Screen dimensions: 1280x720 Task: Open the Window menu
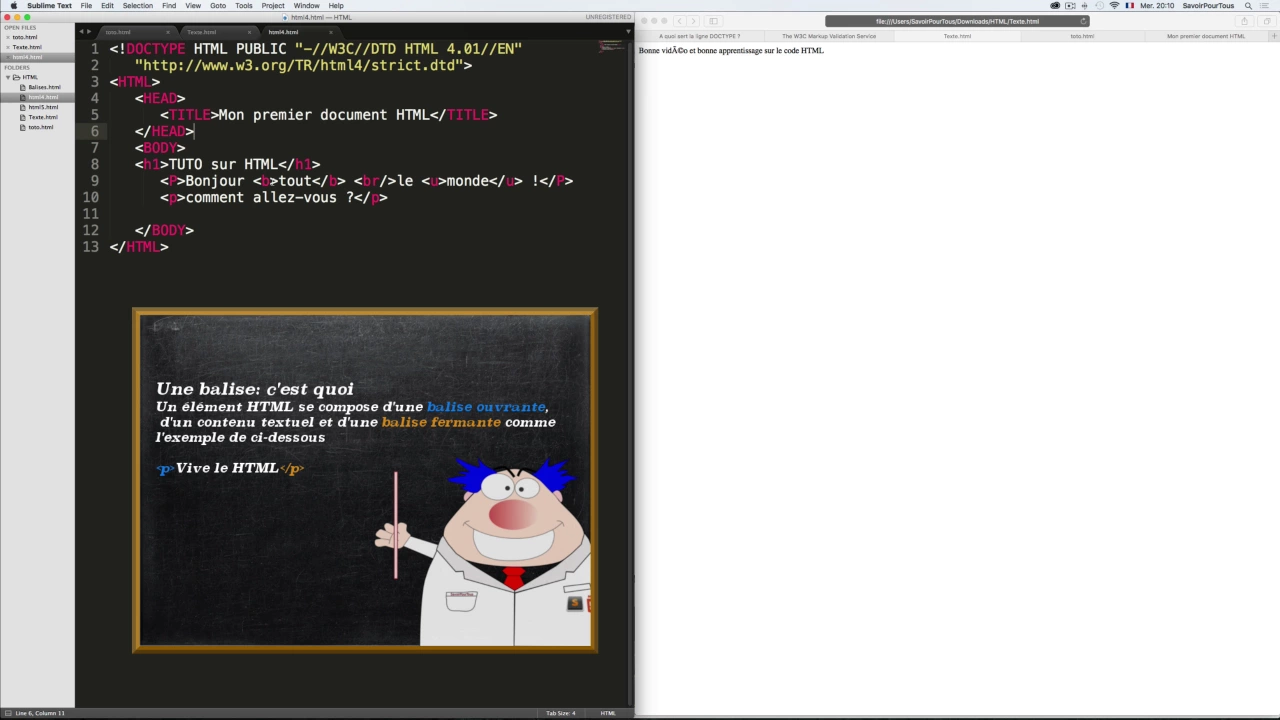tap(307, 6)
